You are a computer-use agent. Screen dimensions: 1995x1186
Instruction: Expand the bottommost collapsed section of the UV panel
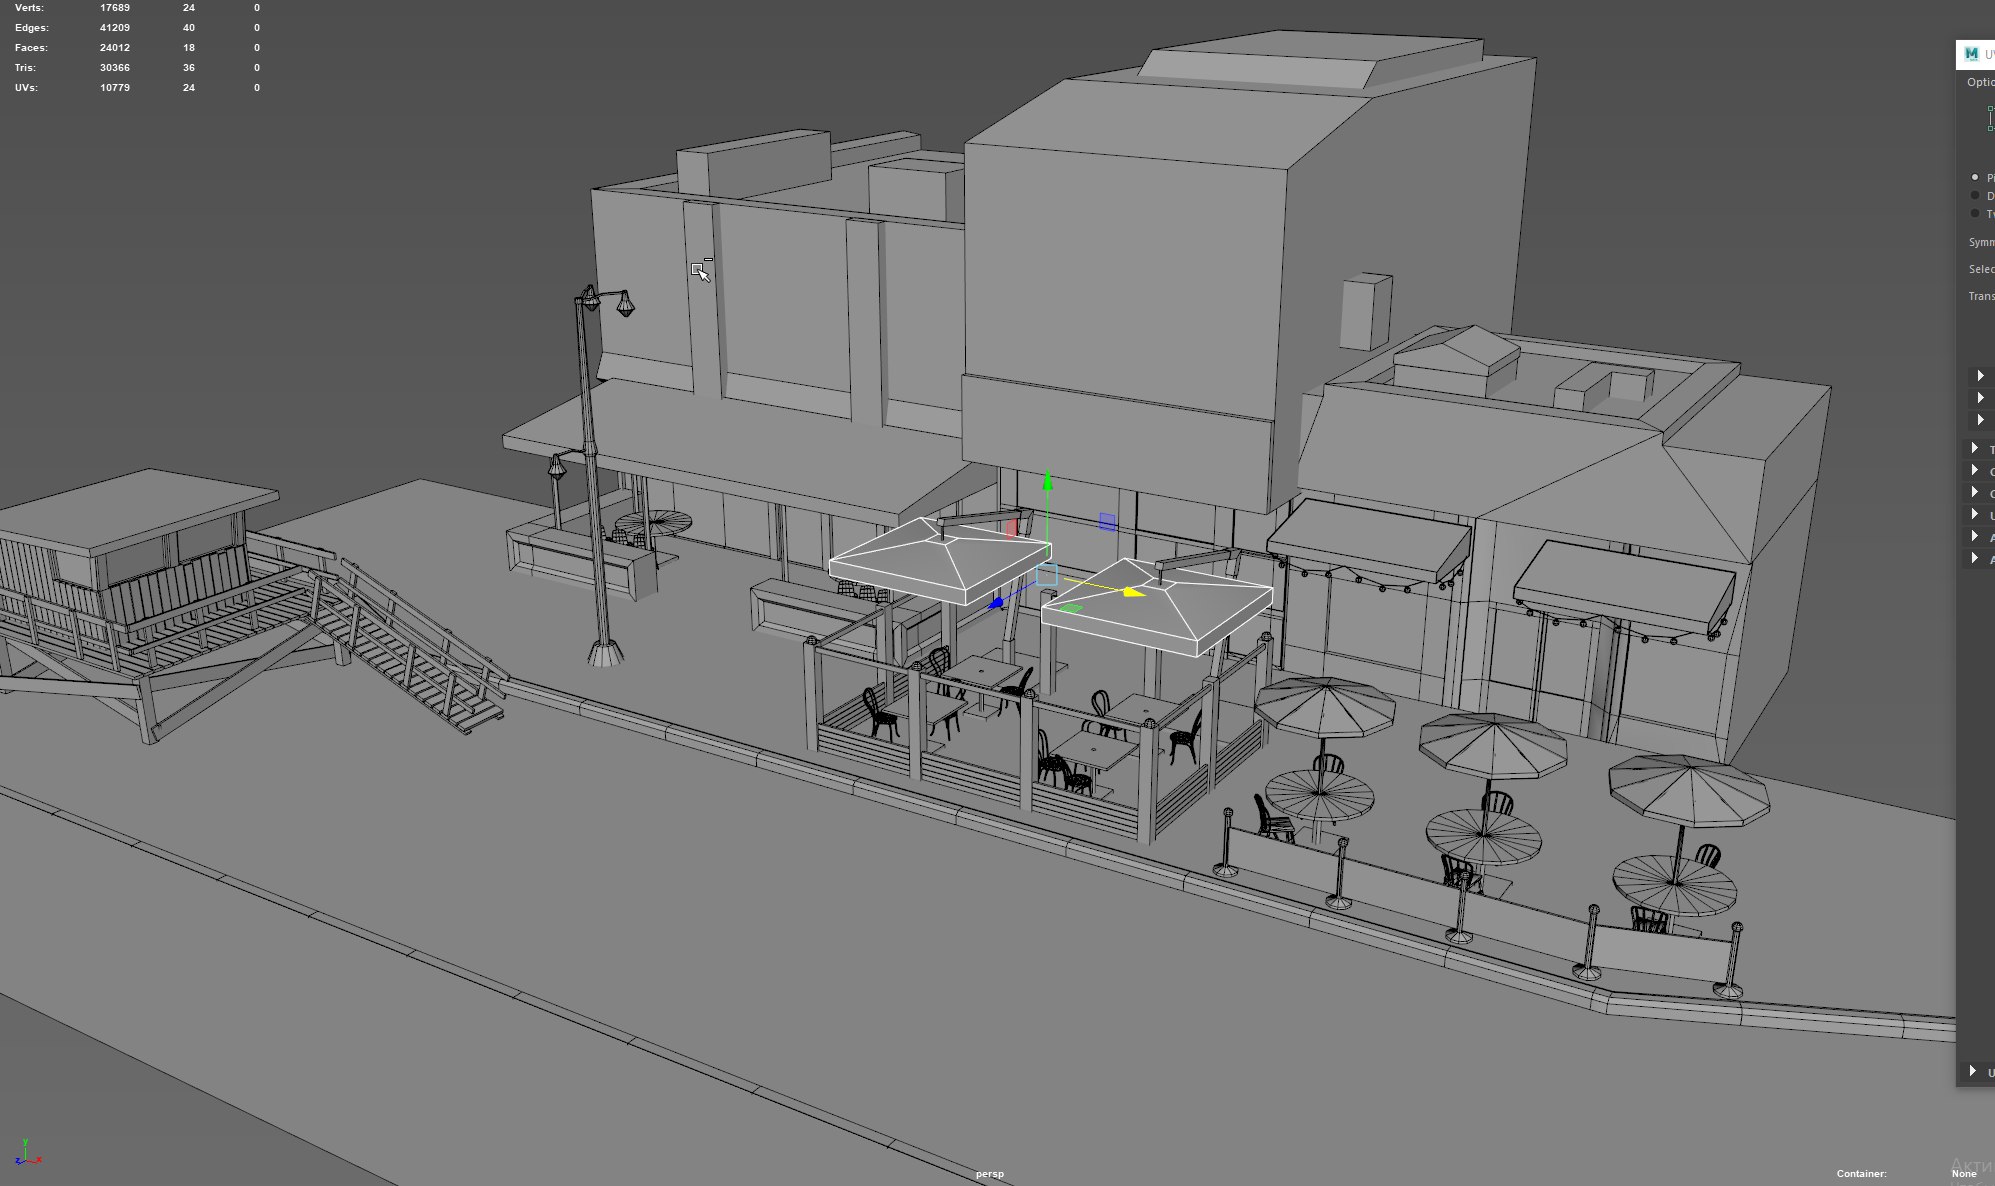pos(1973,1071)
